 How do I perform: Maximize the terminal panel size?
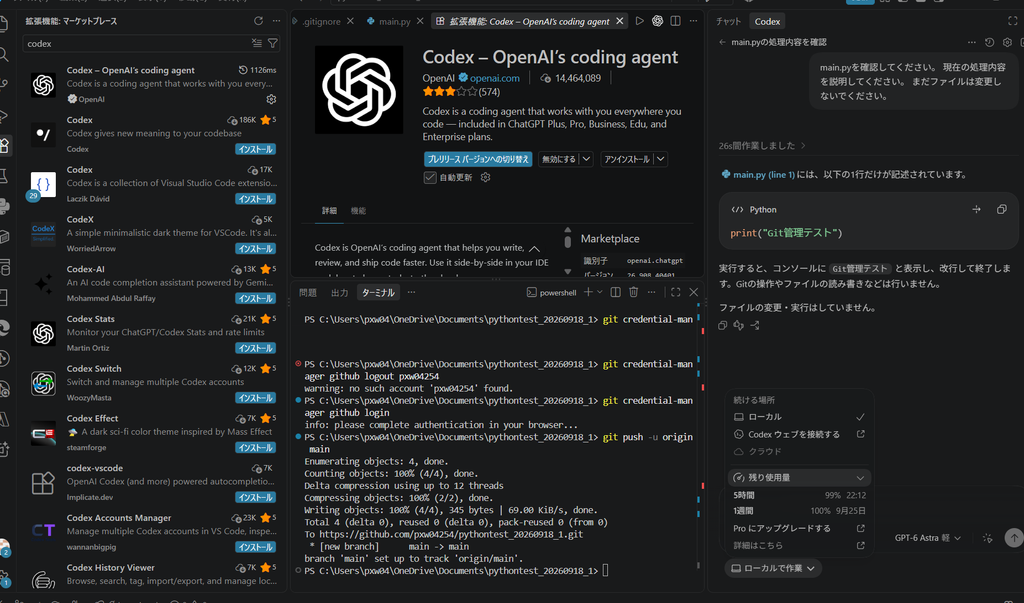click(x=675, y=292)
